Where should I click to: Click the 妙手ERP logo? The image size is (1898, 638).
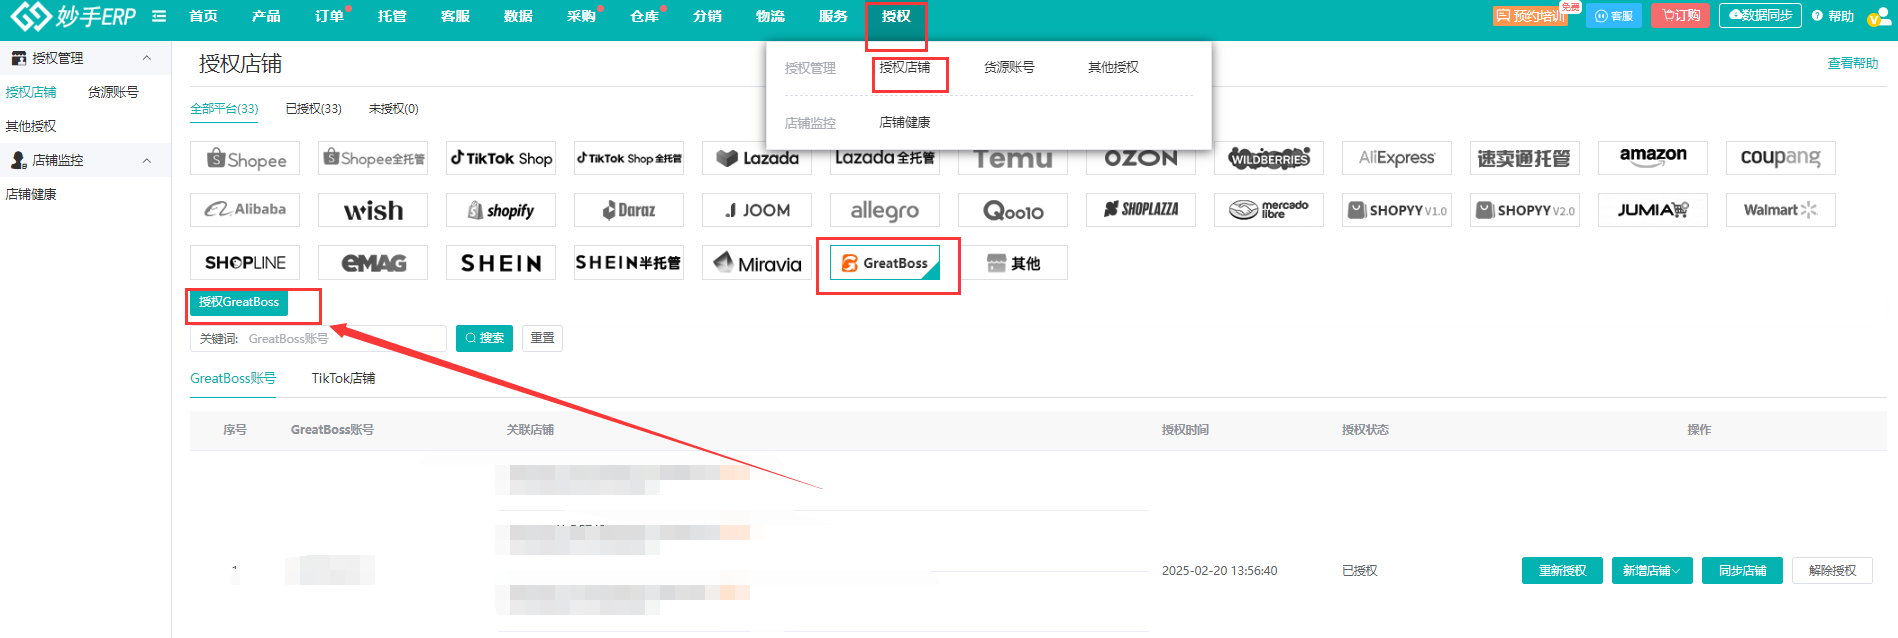[x=73, y=16]
